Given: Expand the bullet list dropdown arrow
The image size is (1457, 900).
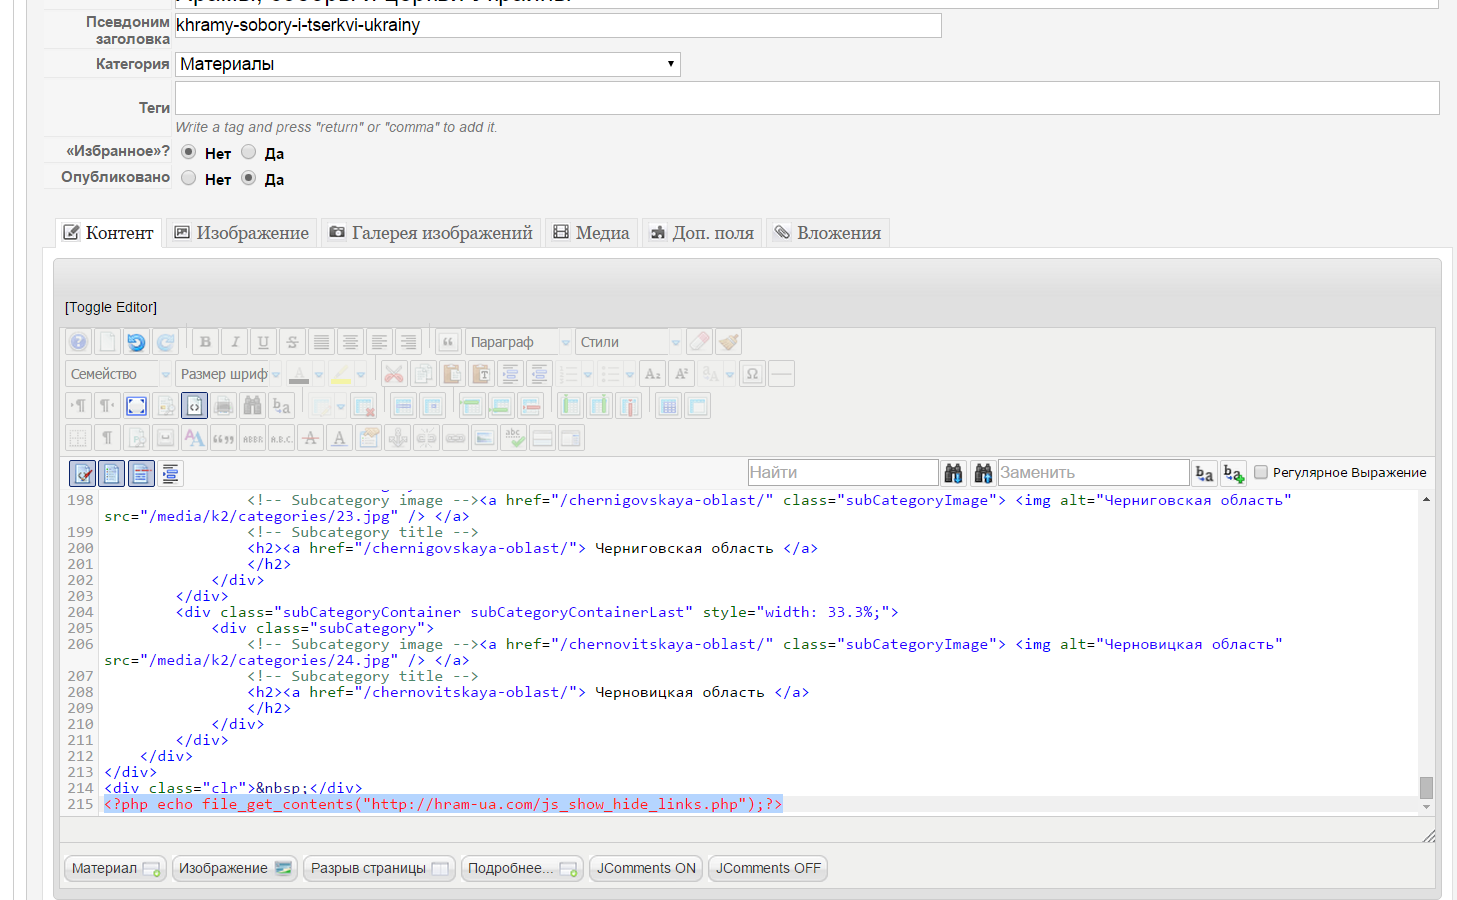Looking at the screenshot, I should tap(630, 374).
